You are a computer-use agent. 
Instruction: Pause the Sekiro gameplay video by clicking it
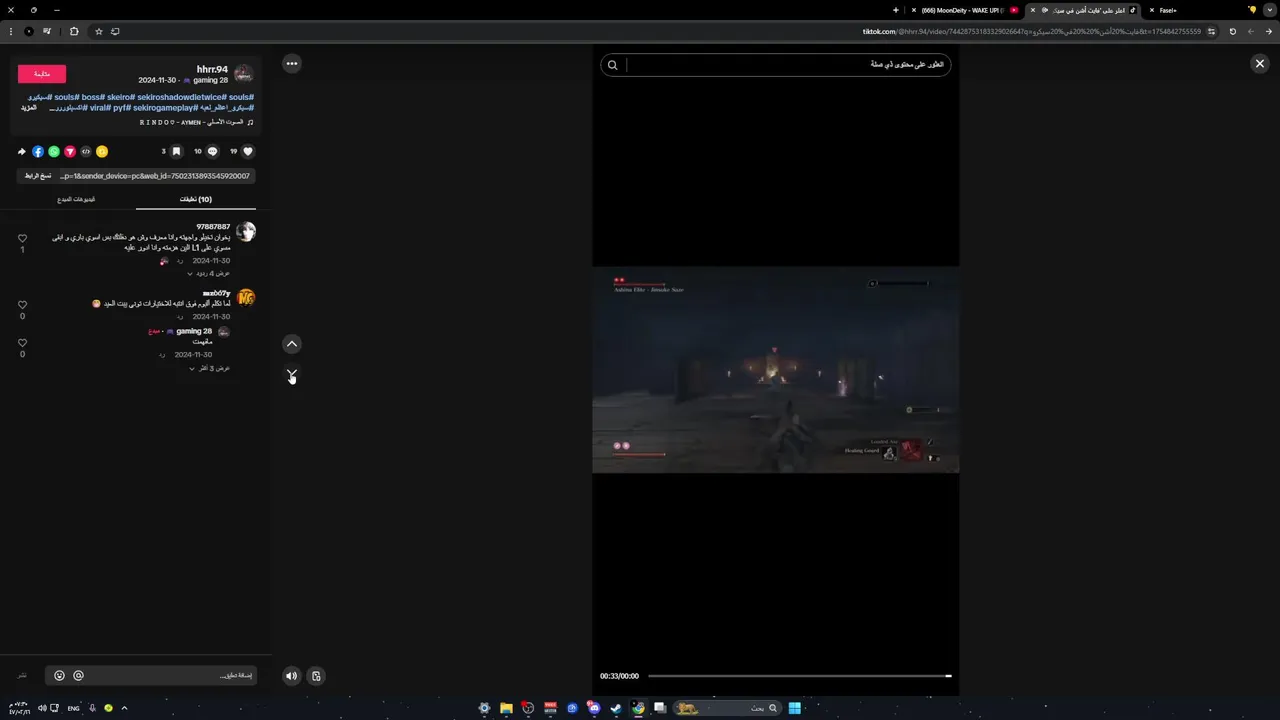775,369
